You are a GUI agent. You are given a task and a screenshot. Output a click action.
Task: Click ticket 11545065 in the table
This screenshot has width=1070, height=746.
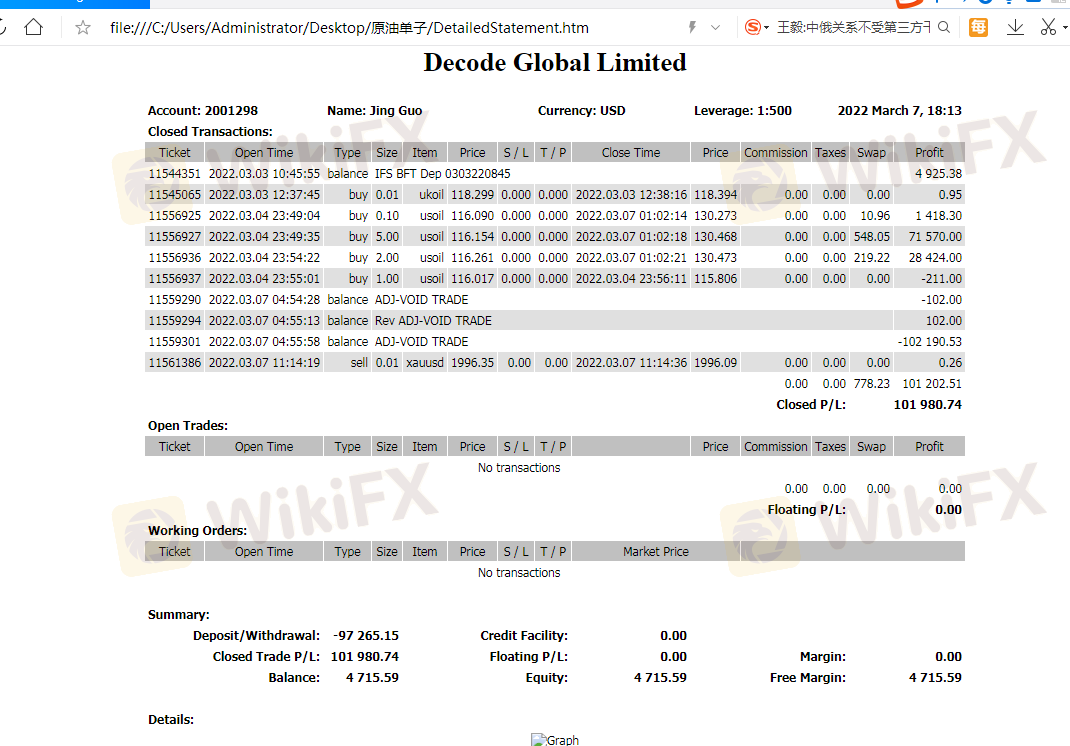[x=175, y=195]
